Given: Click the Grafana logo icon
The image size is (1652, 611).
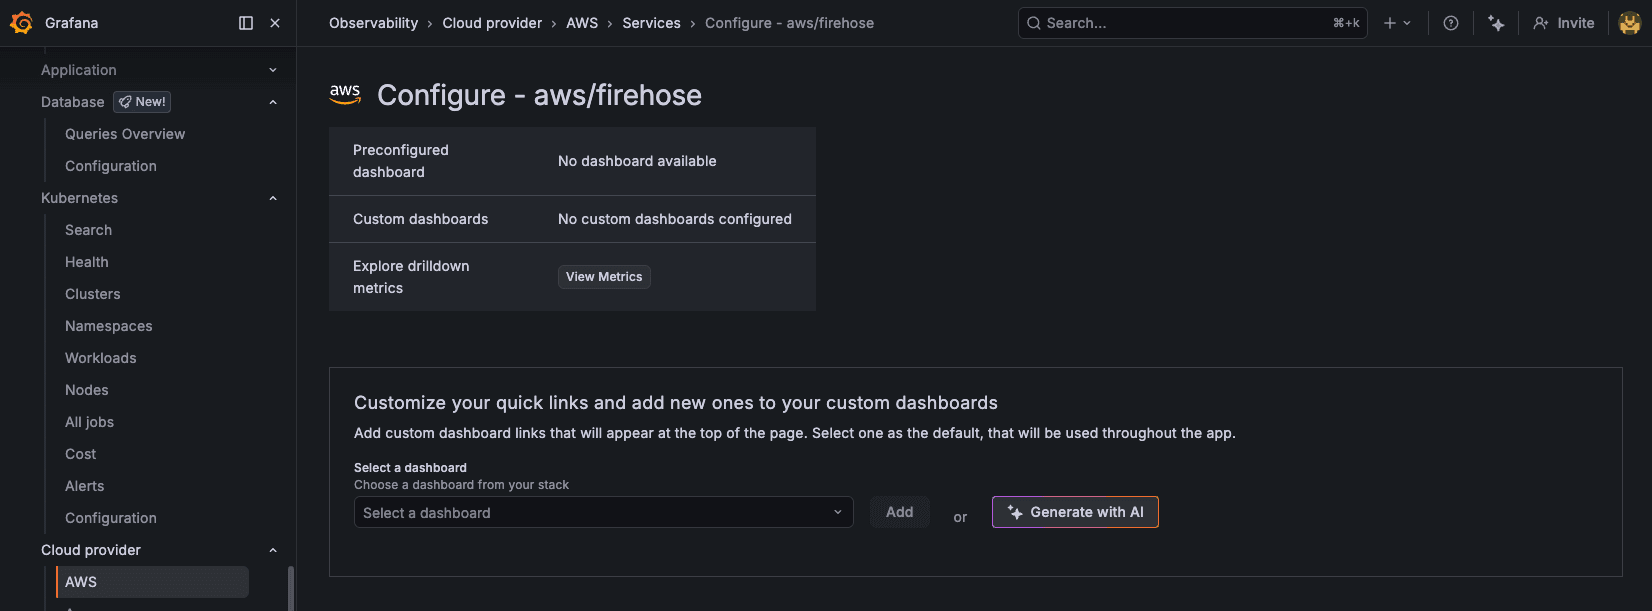Looking at the screenshot, I should [21, 23].
